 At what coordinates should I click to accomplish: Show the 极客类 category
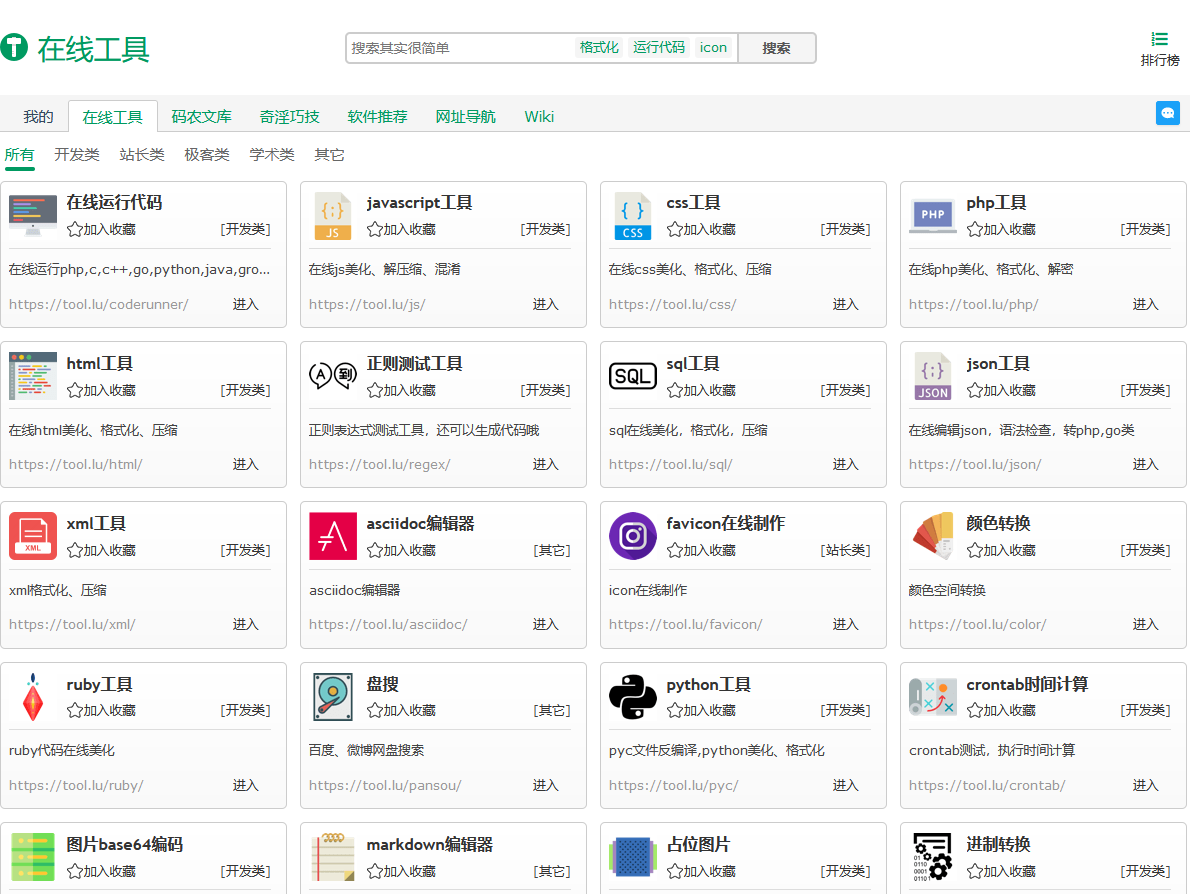point(206,154)
